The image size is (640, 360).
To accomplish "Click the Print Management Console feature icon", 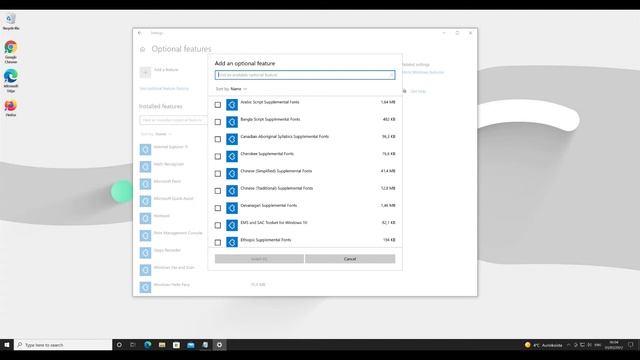I will click(145, 236).
